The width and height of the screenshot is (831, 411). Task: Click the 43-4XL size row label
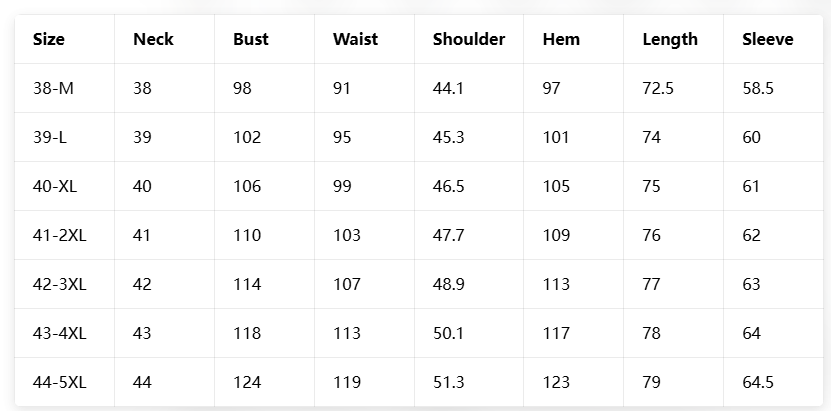coord(60,333)
